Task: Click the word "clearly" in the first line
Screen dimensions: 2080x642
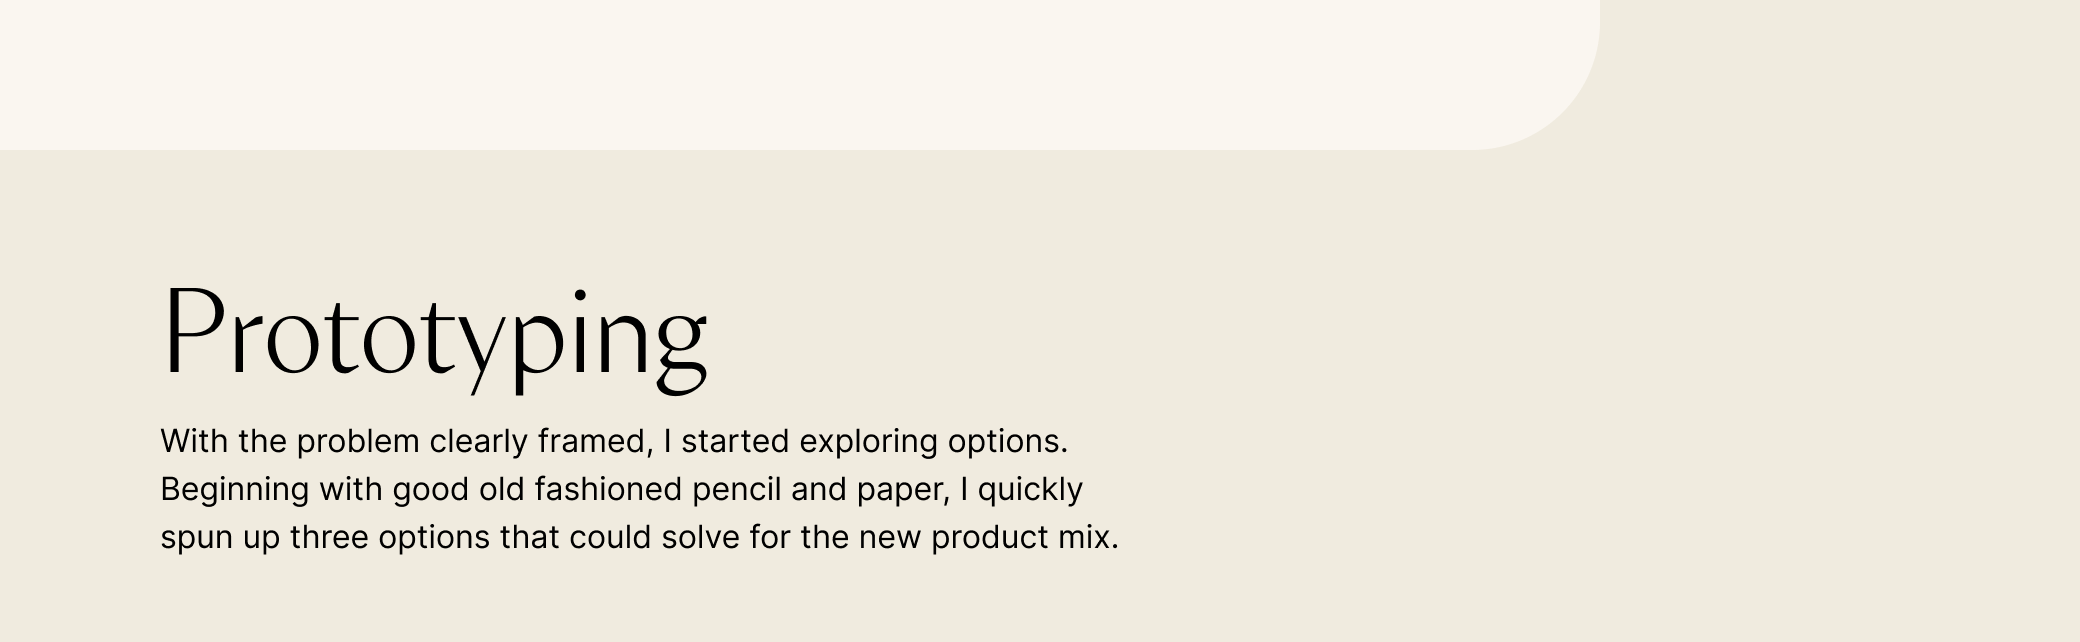Action: click(x=478, y=441)
